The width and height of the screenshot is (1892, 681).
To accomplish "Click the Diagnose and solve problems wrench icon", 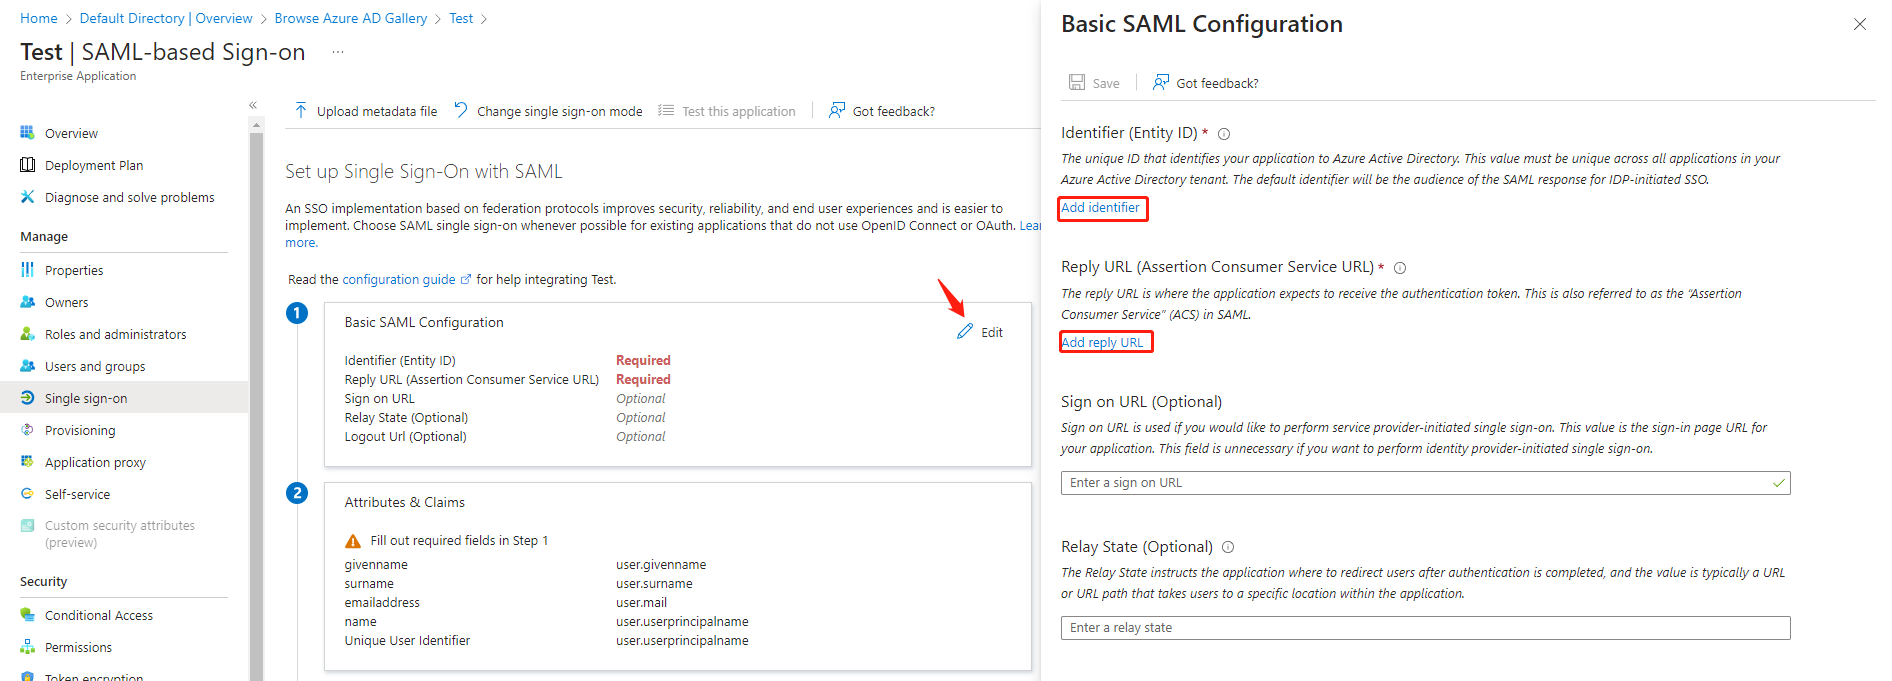I will click(x=28, y=197).
